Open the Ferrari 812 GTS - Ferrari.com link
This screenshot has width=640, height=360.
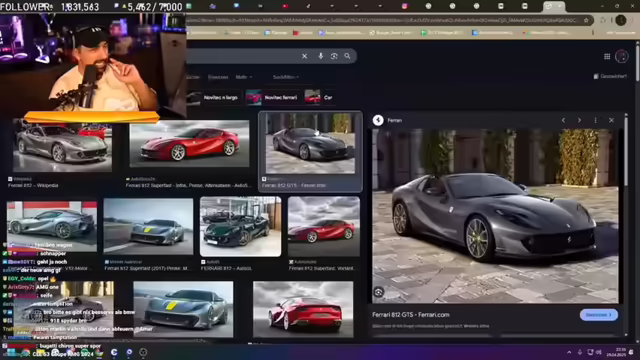[x=411, y=315]
